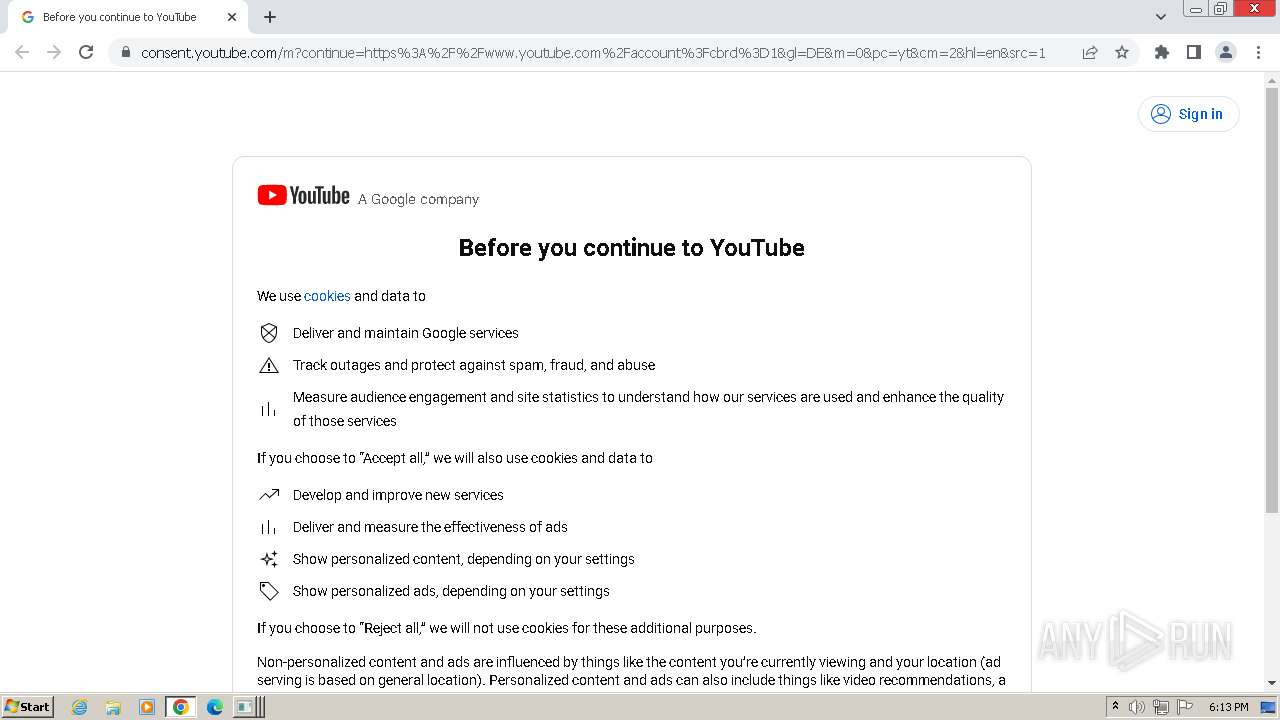This screenshot has height=720, width=1280.
Task: Click the volume speaker tray icon
Action: [1136, 707]
